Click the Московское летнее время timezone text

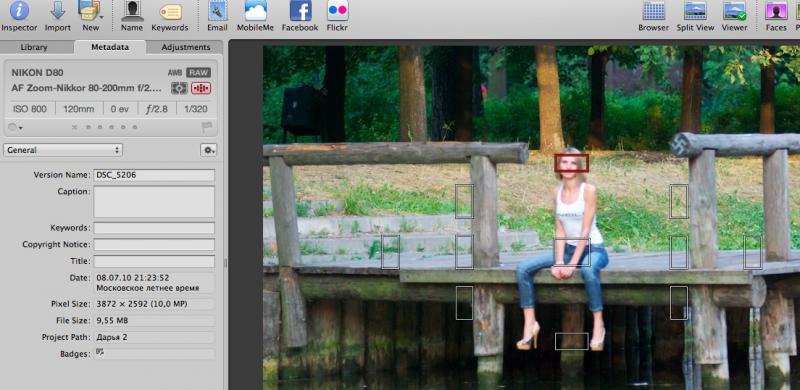click(147, 288)
